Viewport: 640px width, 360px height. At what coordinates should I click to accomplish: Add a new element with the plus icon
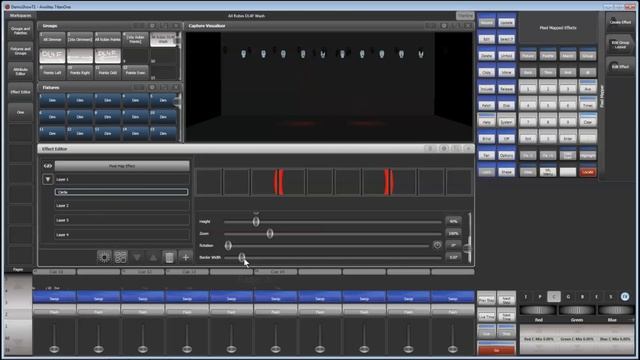point(185,257)
